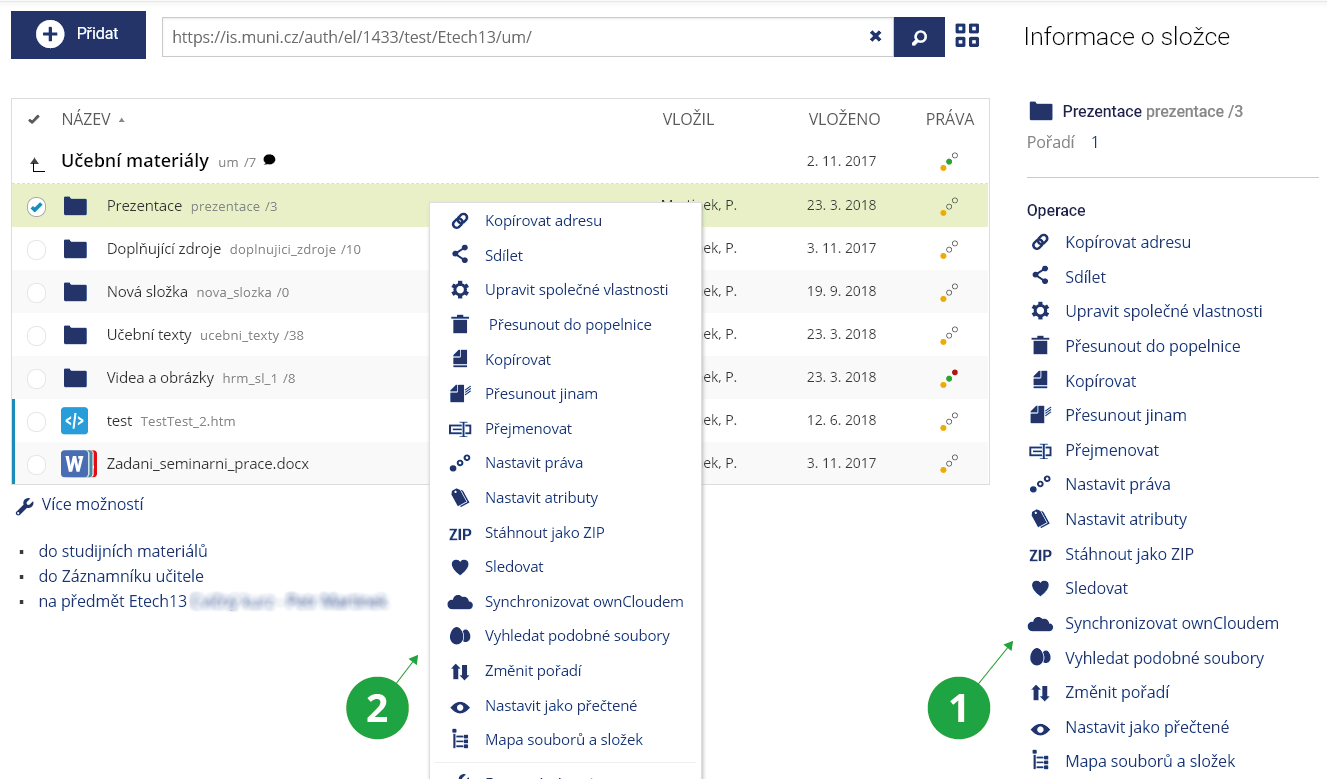Click the magnifier search button beside address bar

pyautogui.click(x=920, y=37)
